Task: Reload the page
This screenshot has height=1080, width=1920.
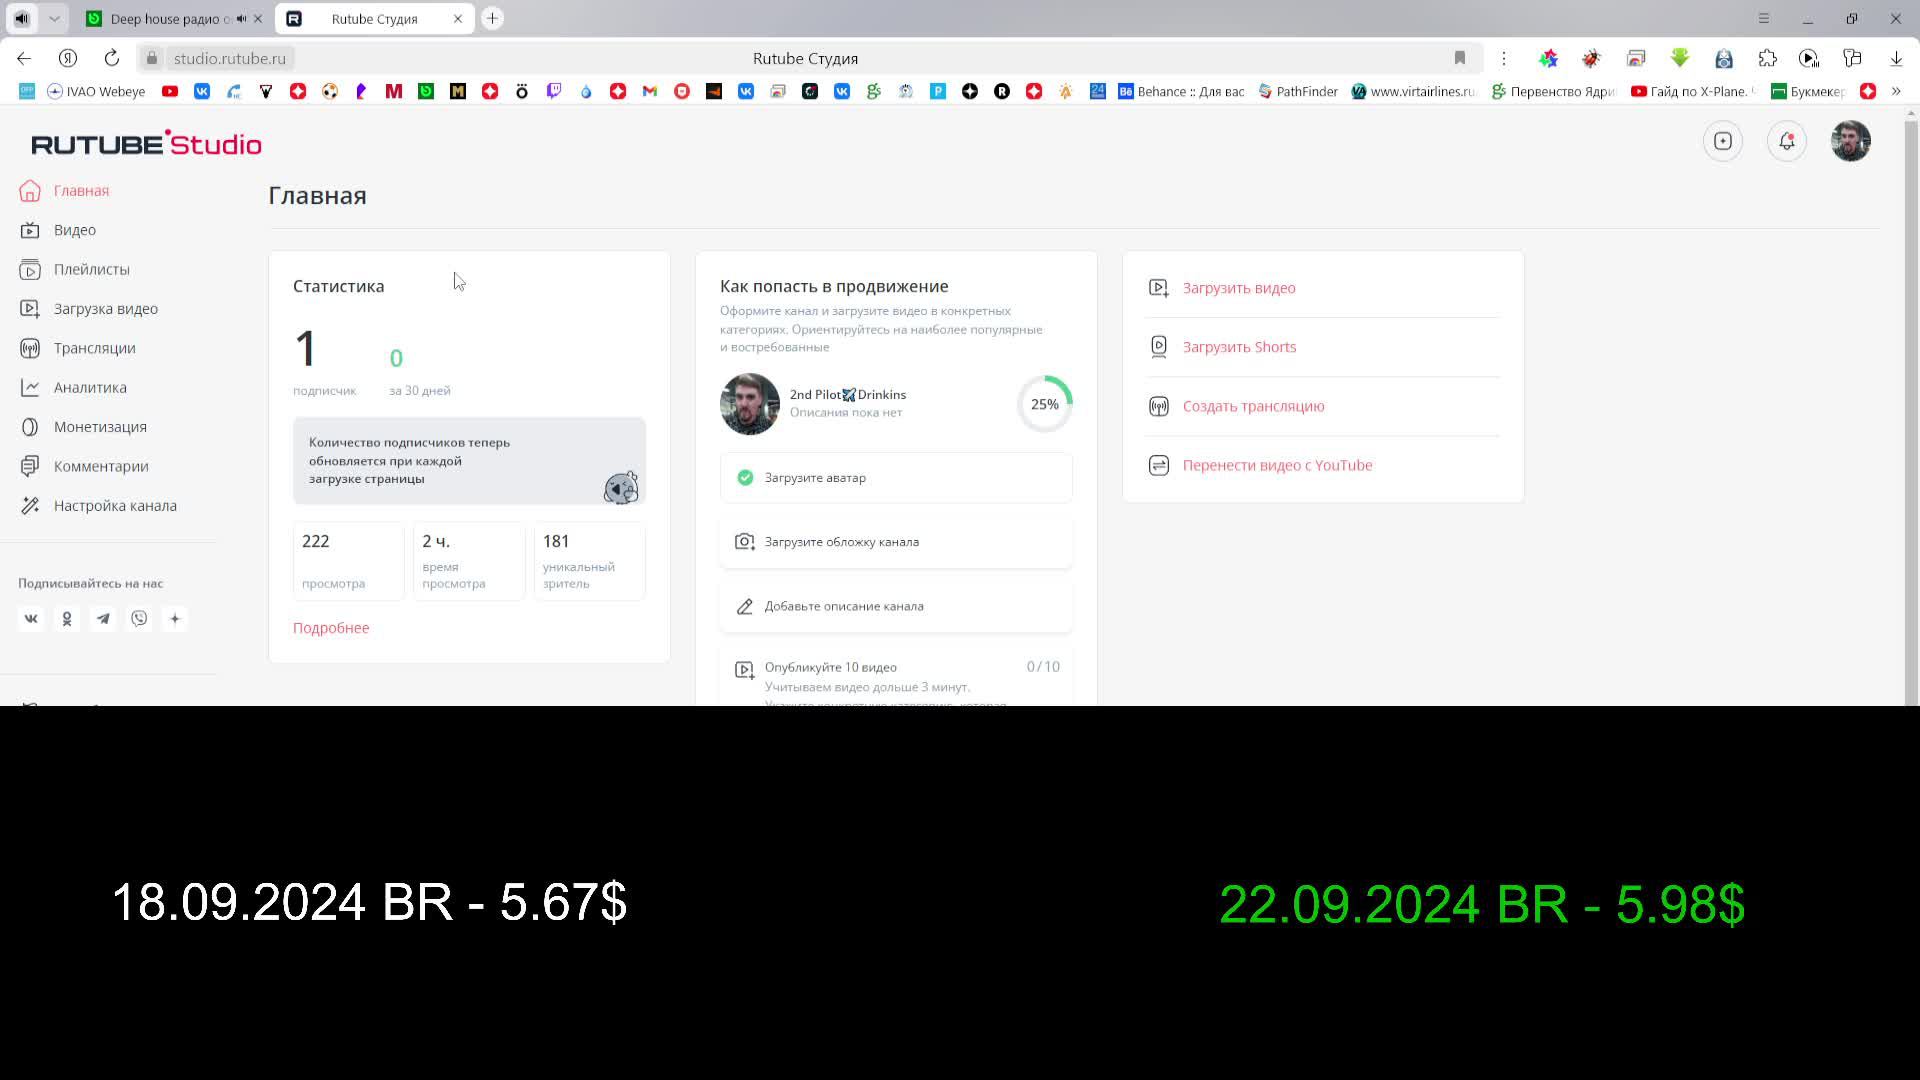Action: tap(112, 58)
